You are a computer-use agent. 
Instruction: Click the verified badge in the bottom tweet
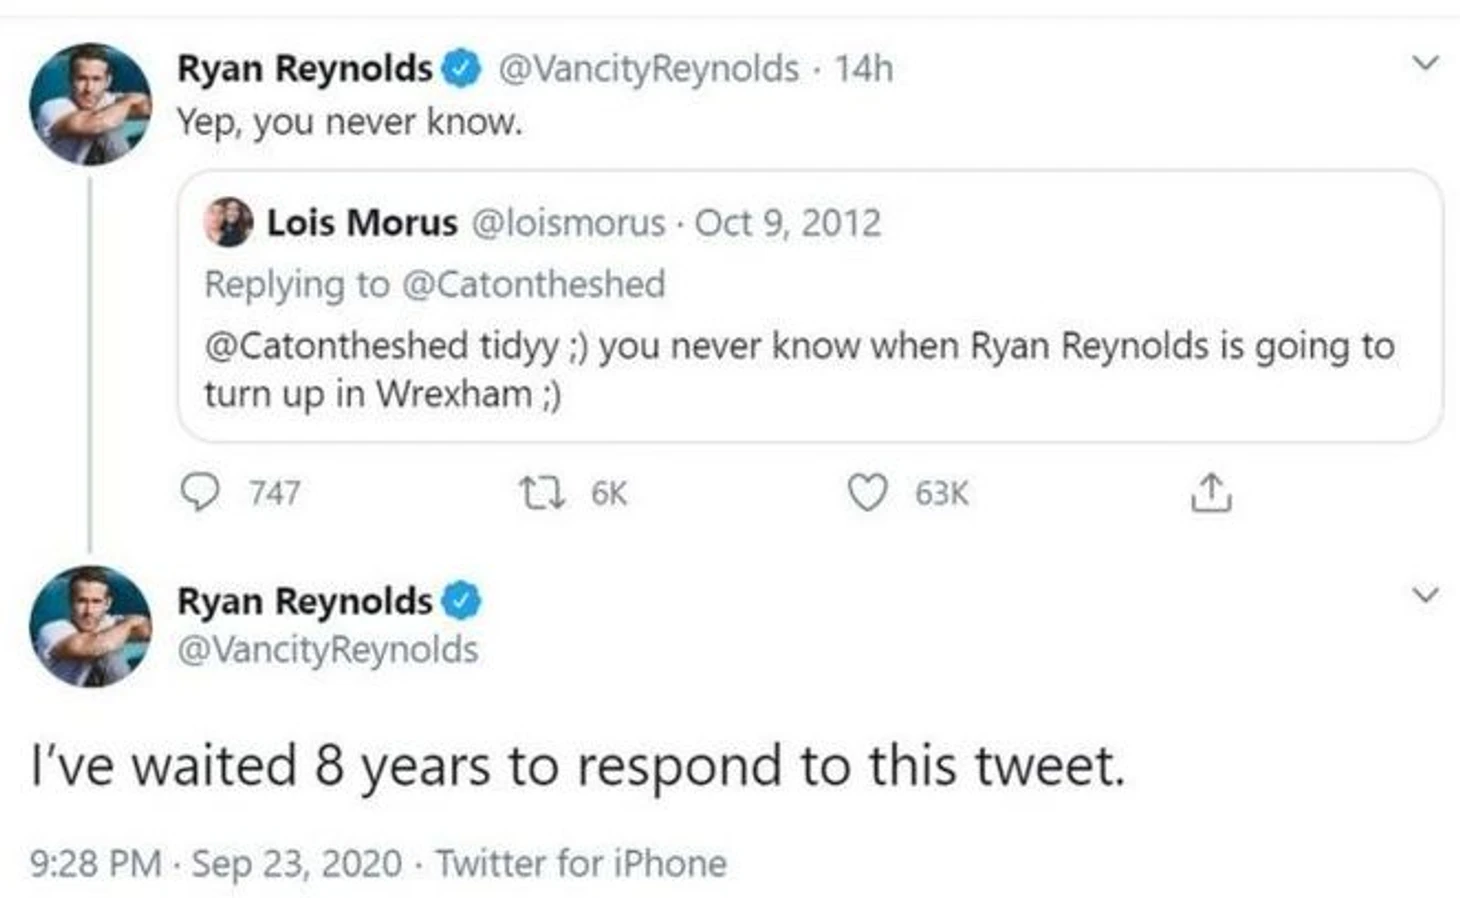pos(462,601)
